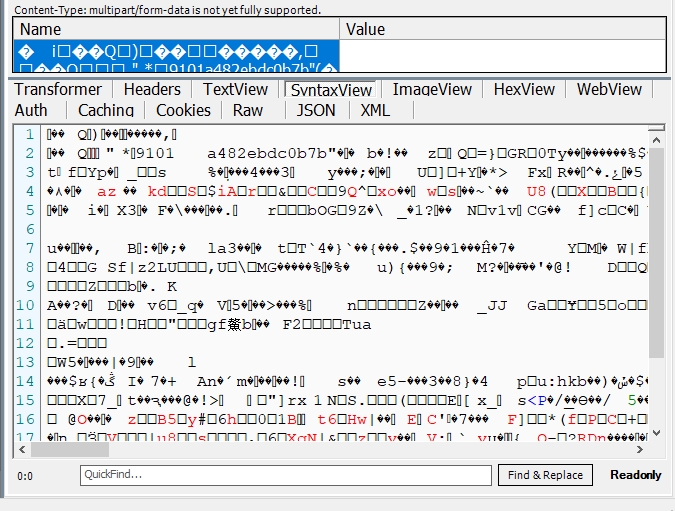Select the highlighted garbled Name row
Viewport: 675px width, 511px height.
(176, 56)
